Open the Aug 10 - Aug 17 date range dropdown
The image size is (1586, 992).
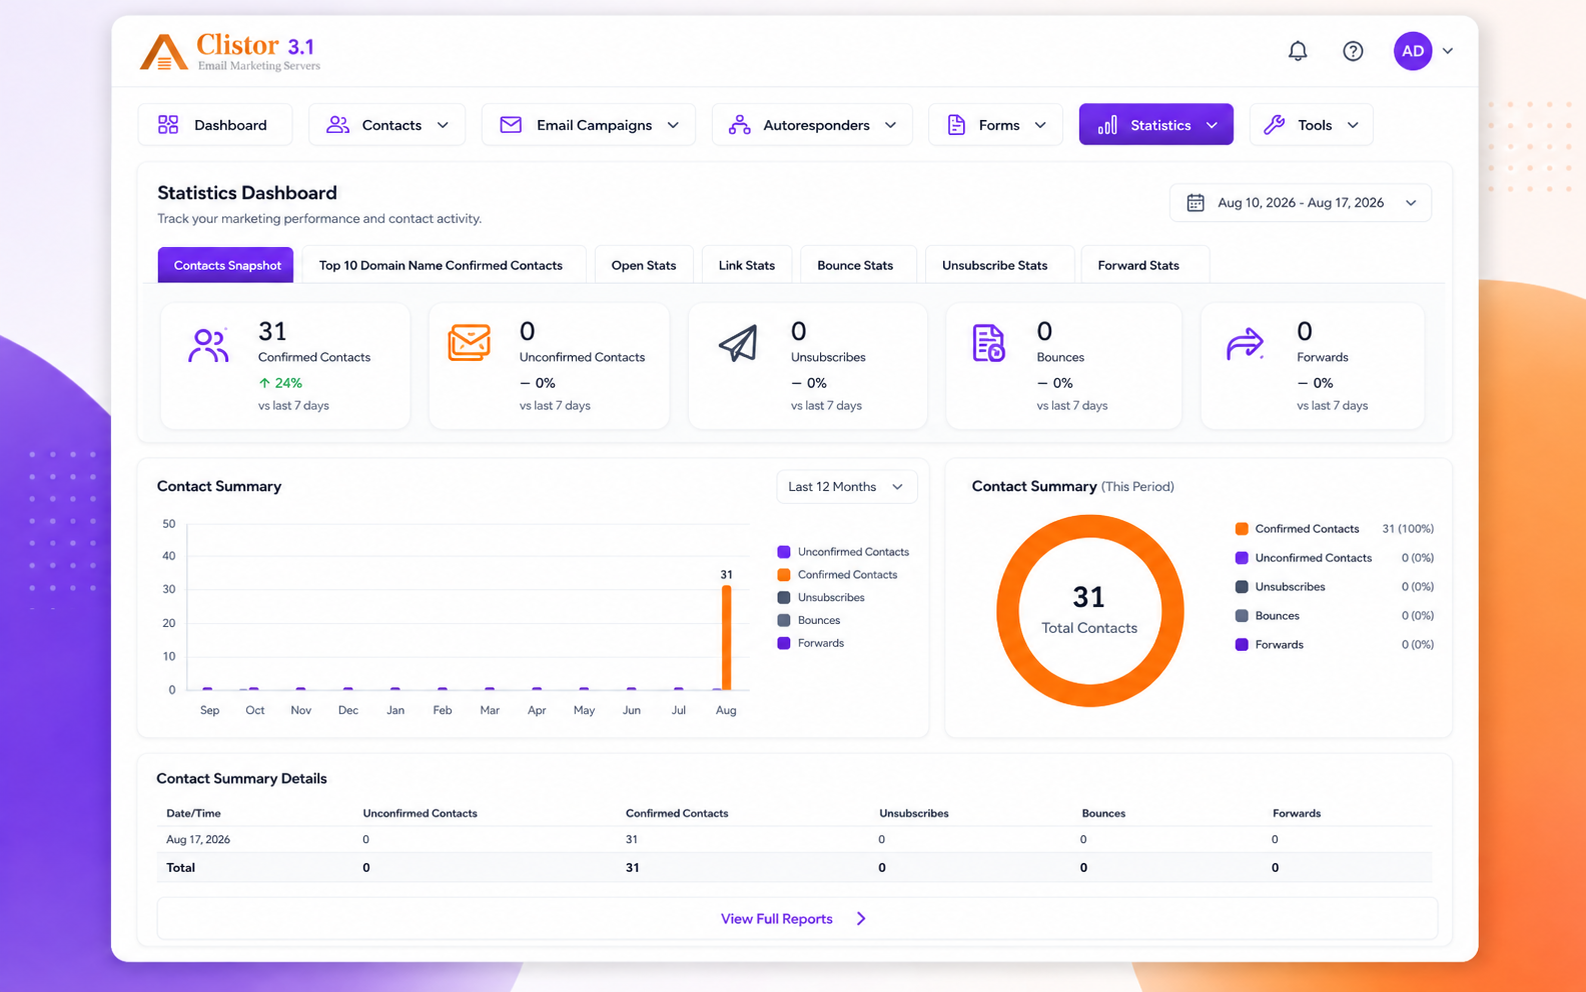[x=1300, y=203]
